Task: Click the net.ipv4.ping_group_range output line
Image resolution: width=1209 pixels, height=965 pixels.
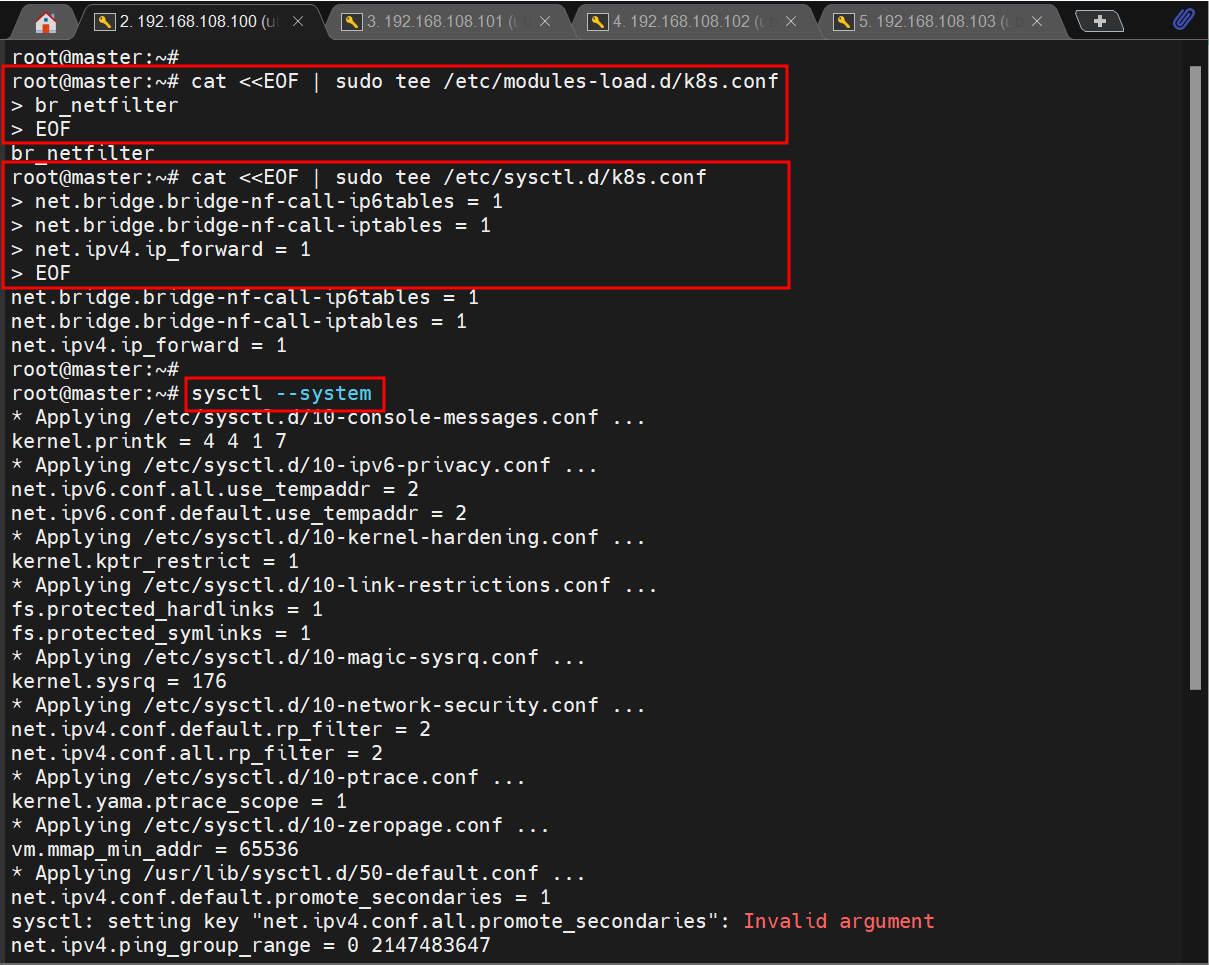Action: pos(250,945)
